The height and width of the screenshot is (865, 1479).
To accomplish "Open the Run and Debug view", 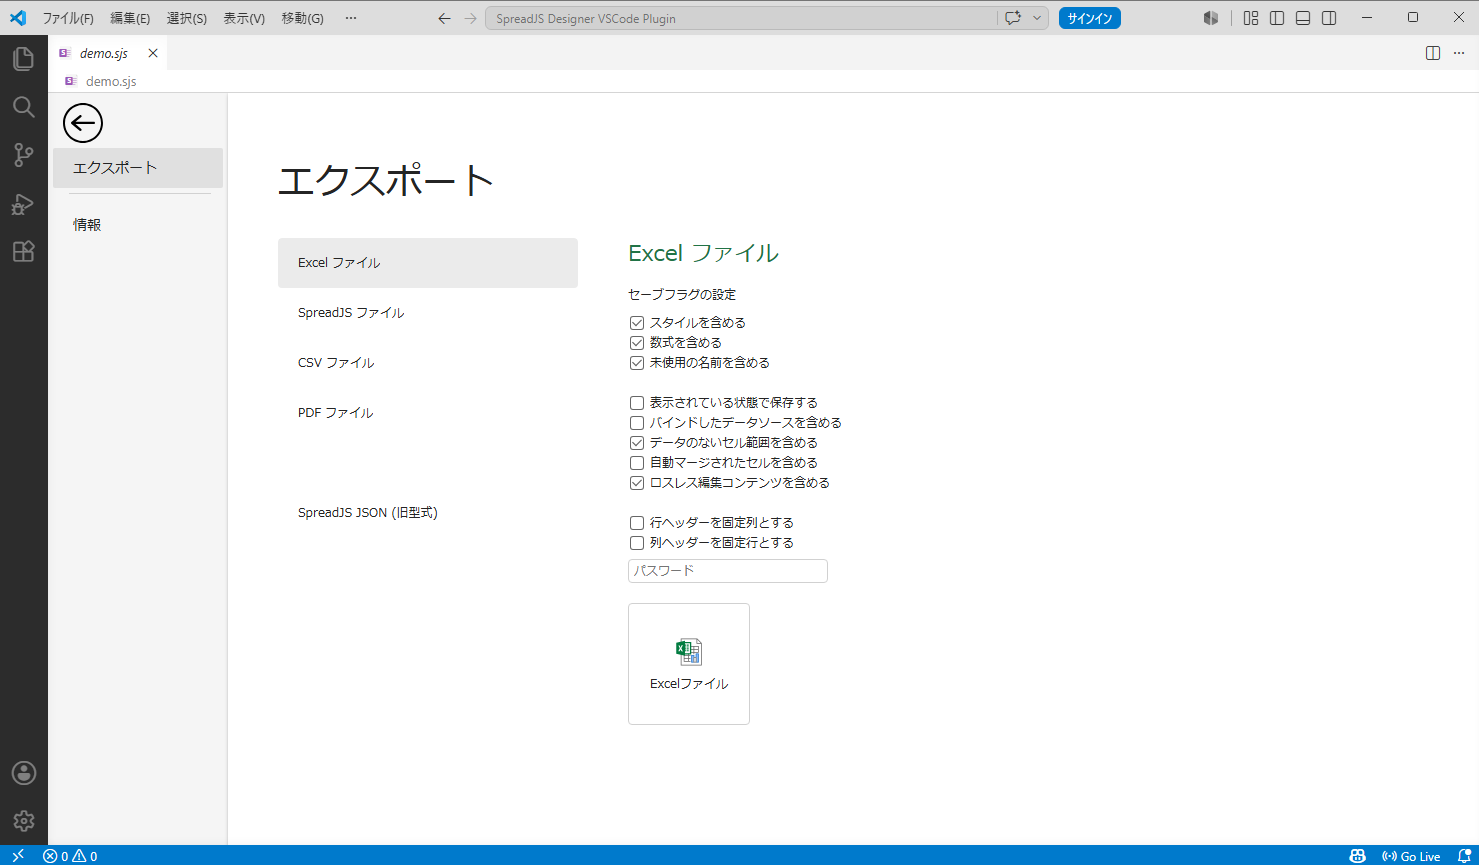I will click(24, 204).
